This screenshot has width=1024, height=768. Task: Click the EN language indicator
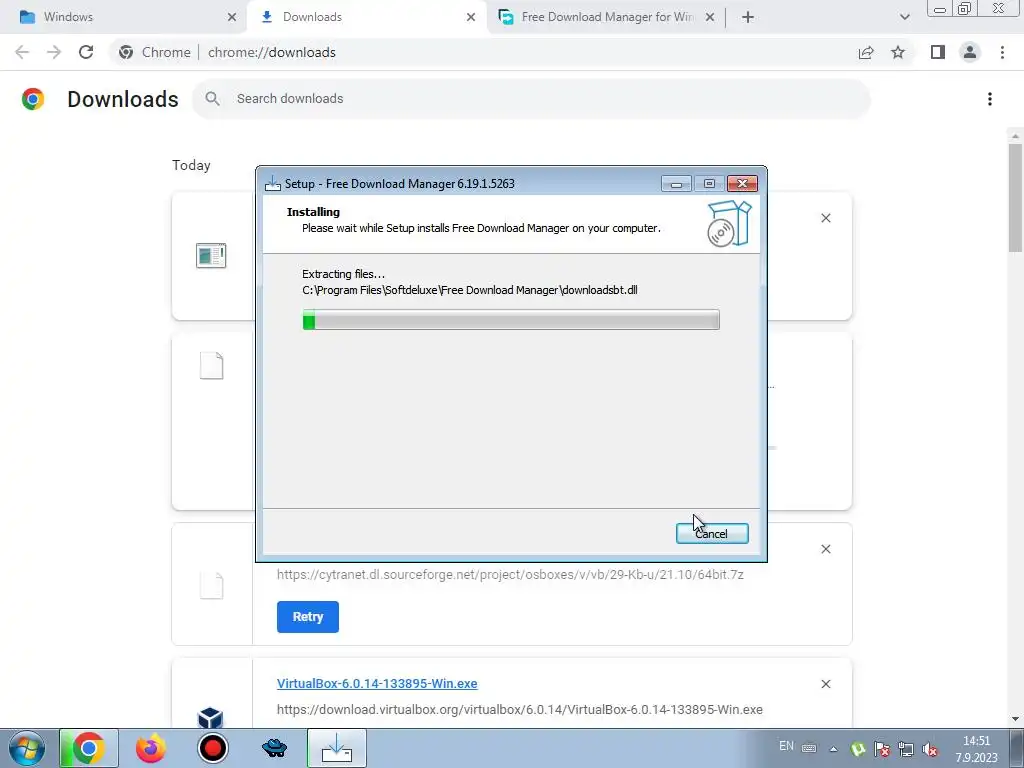click(786, 746)
